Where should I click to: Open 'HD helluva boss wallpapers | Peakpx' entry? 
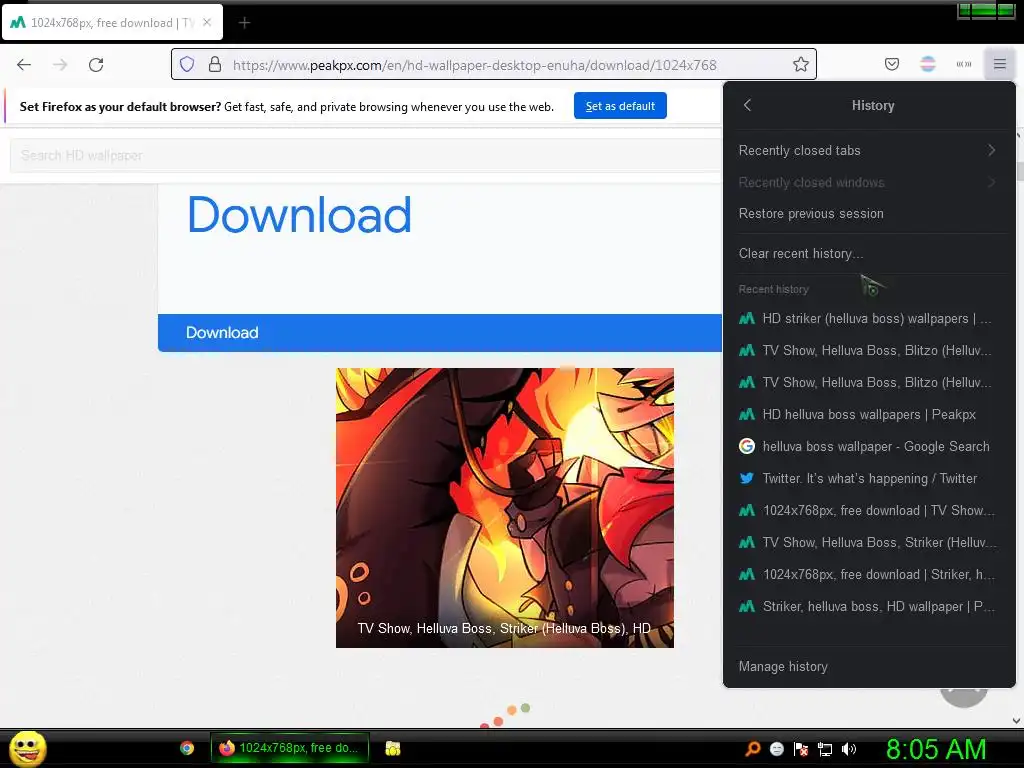(869, 415)
